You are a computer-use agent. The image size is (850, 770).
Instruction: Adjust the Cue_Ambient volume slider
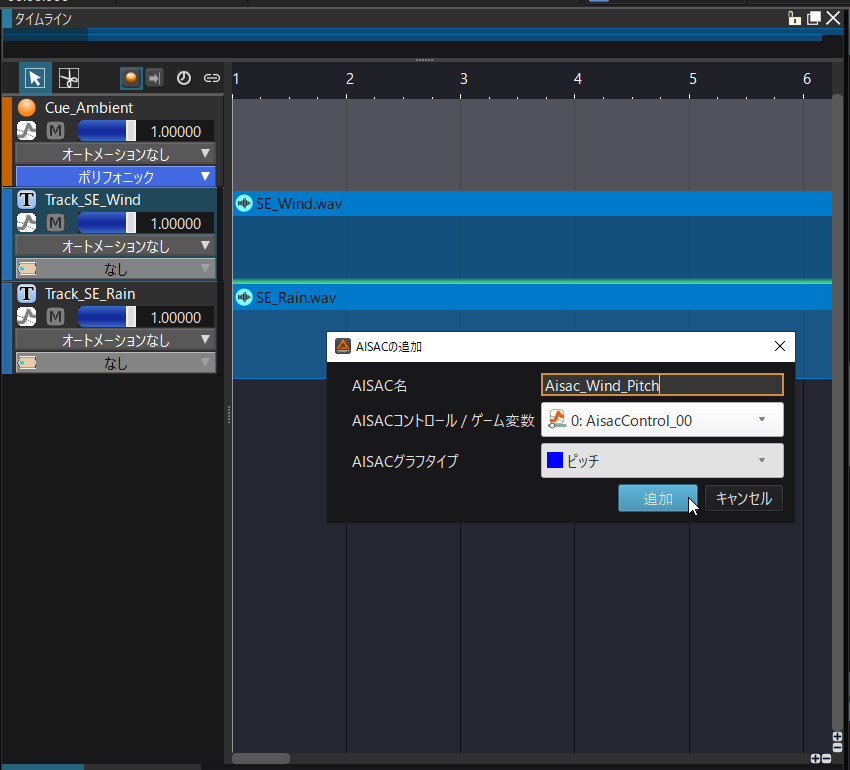click(x=107, y=131)
